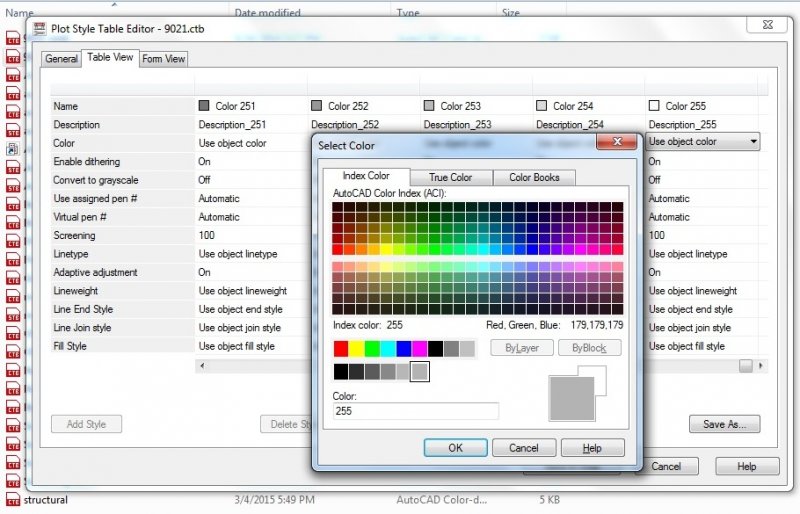800x514 pixels.
Task: Click the ByBlock button
Action: pos(589,348)
